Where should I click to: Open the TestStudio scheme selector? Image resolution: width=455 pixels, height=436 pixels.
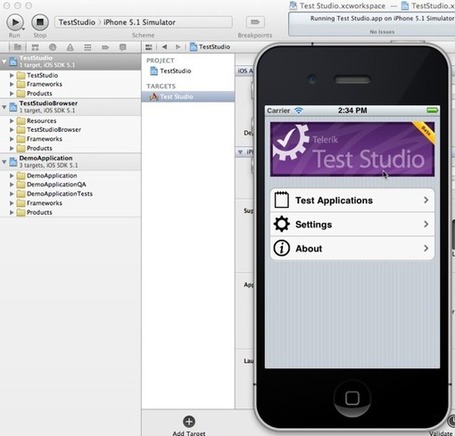click(x=77, y=22)
